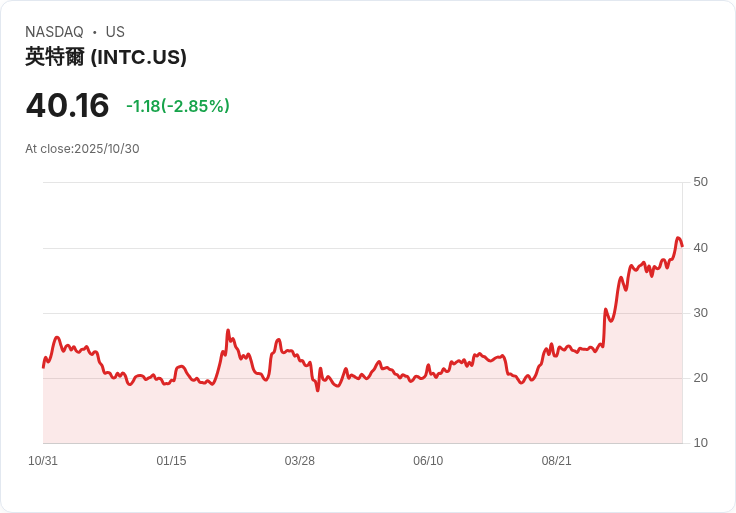Open the 英特爾 (INTC.US) stock title
Viewport: 736px width, 513px height.
click(x=106, y=57)
